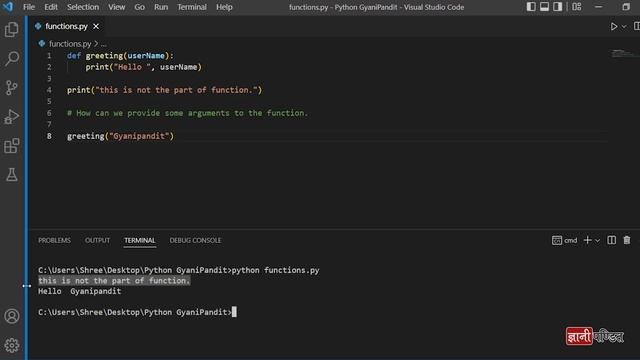Open the Run and Debug view
Viewport: 640px width, 360px height.
(x=11, y=117)
